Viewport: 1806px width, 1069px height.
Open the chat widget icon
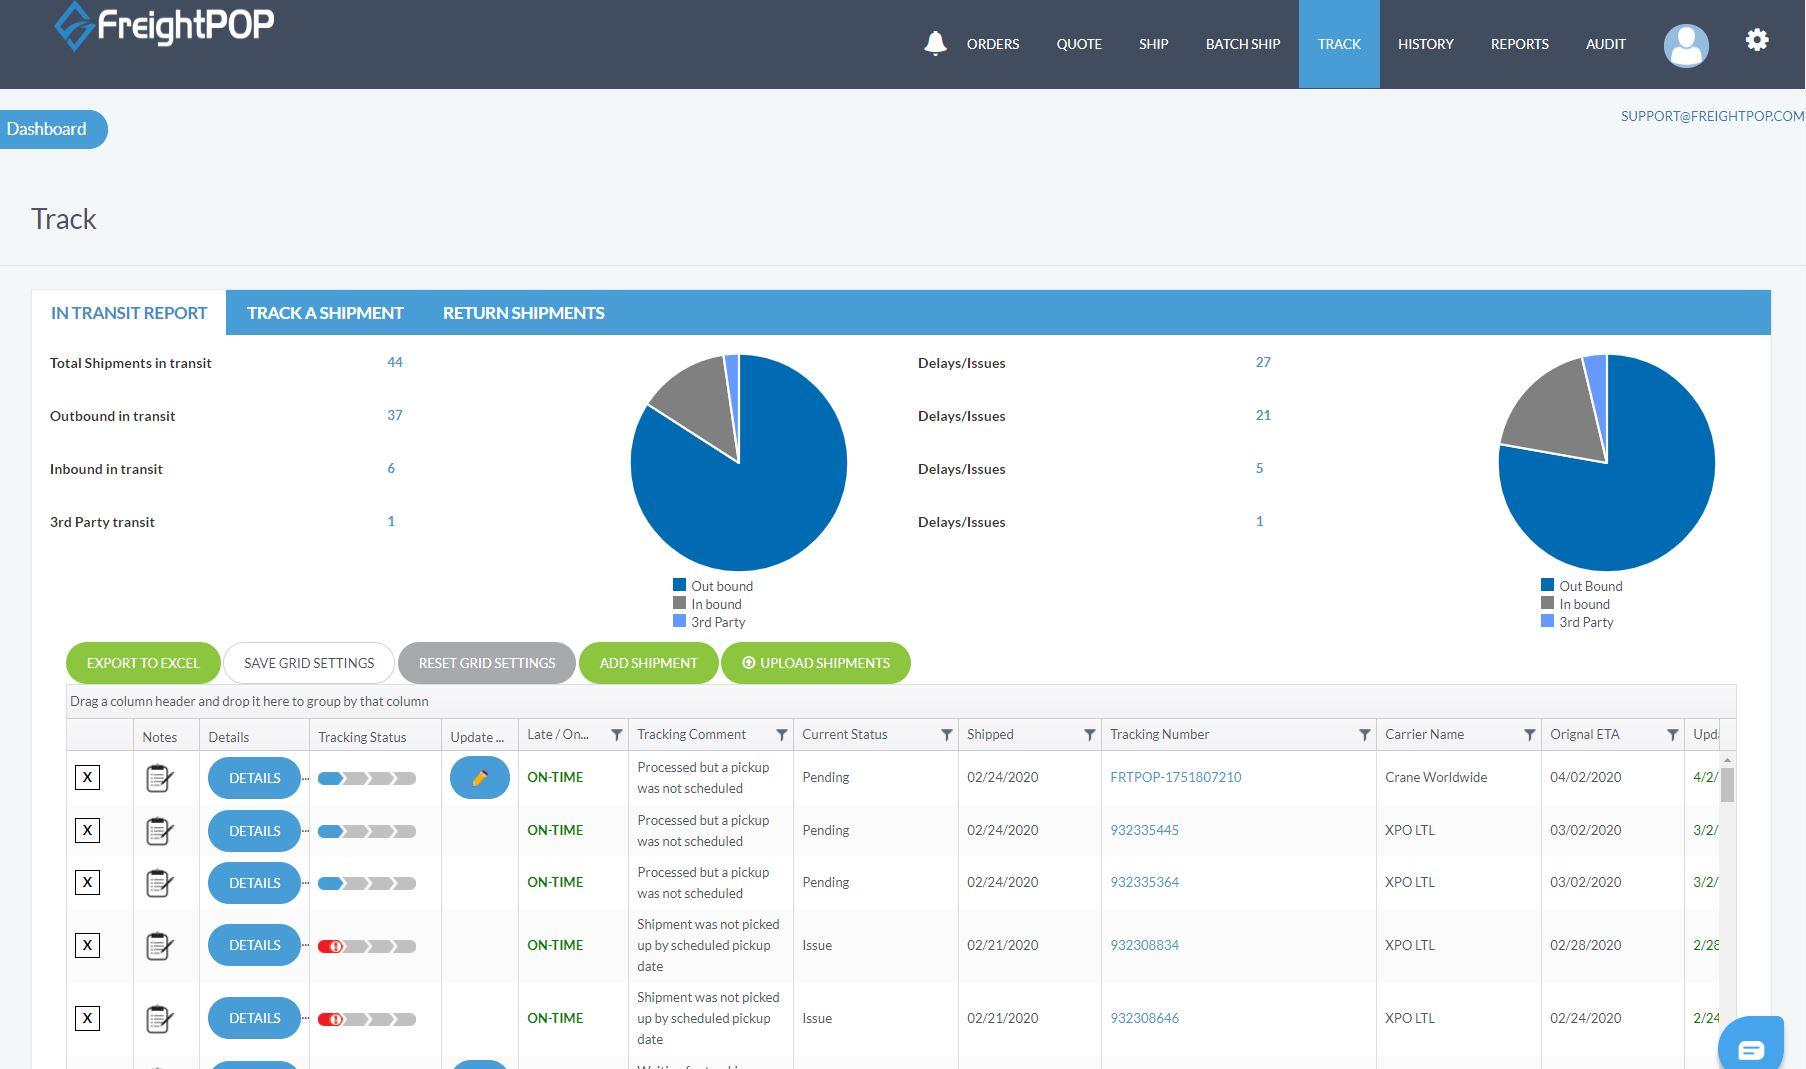(x=1750, y=1047)
